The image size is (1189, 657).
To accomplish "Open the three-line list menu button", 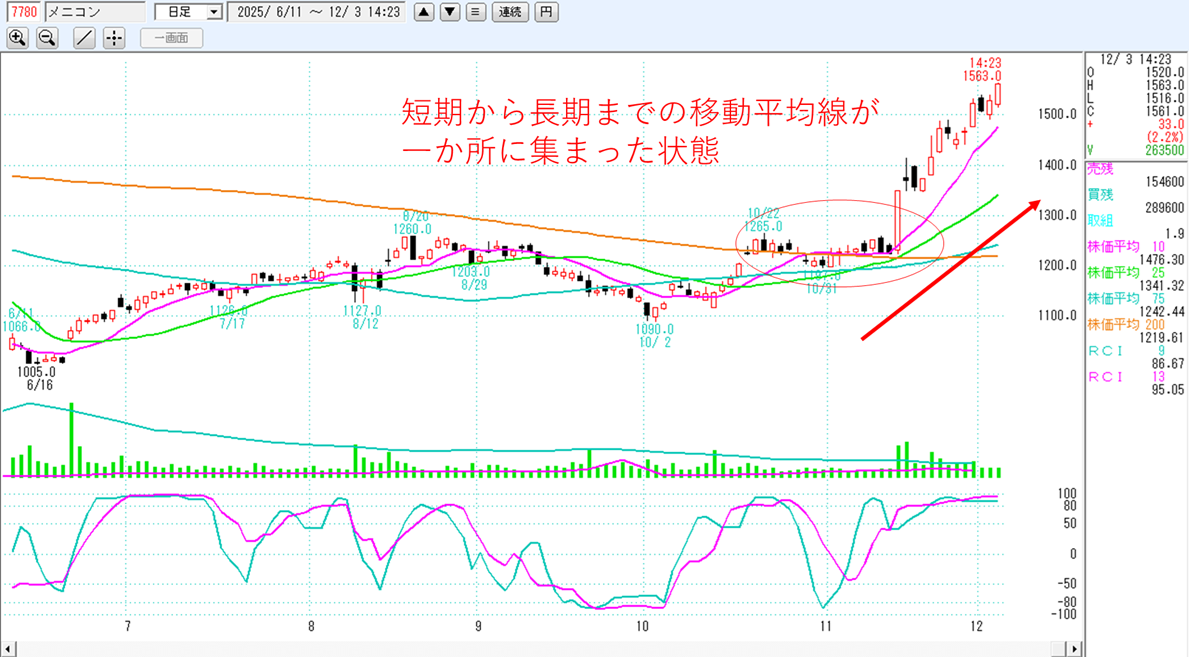I will 475,12.
